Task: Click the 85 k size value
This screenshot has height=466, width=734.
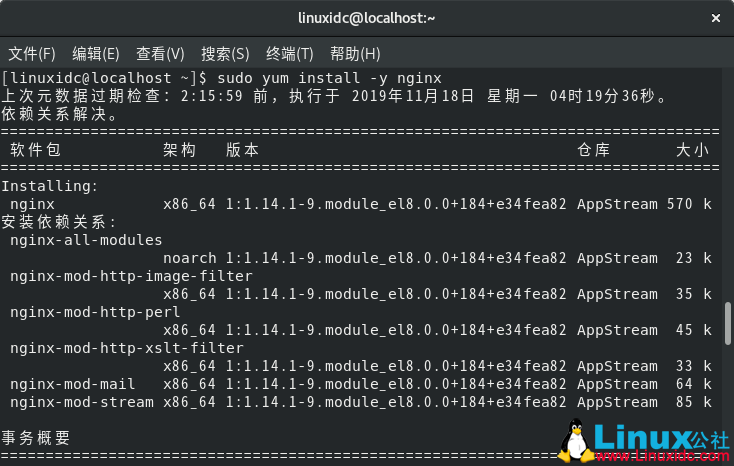Action: [x=694, y=402]
